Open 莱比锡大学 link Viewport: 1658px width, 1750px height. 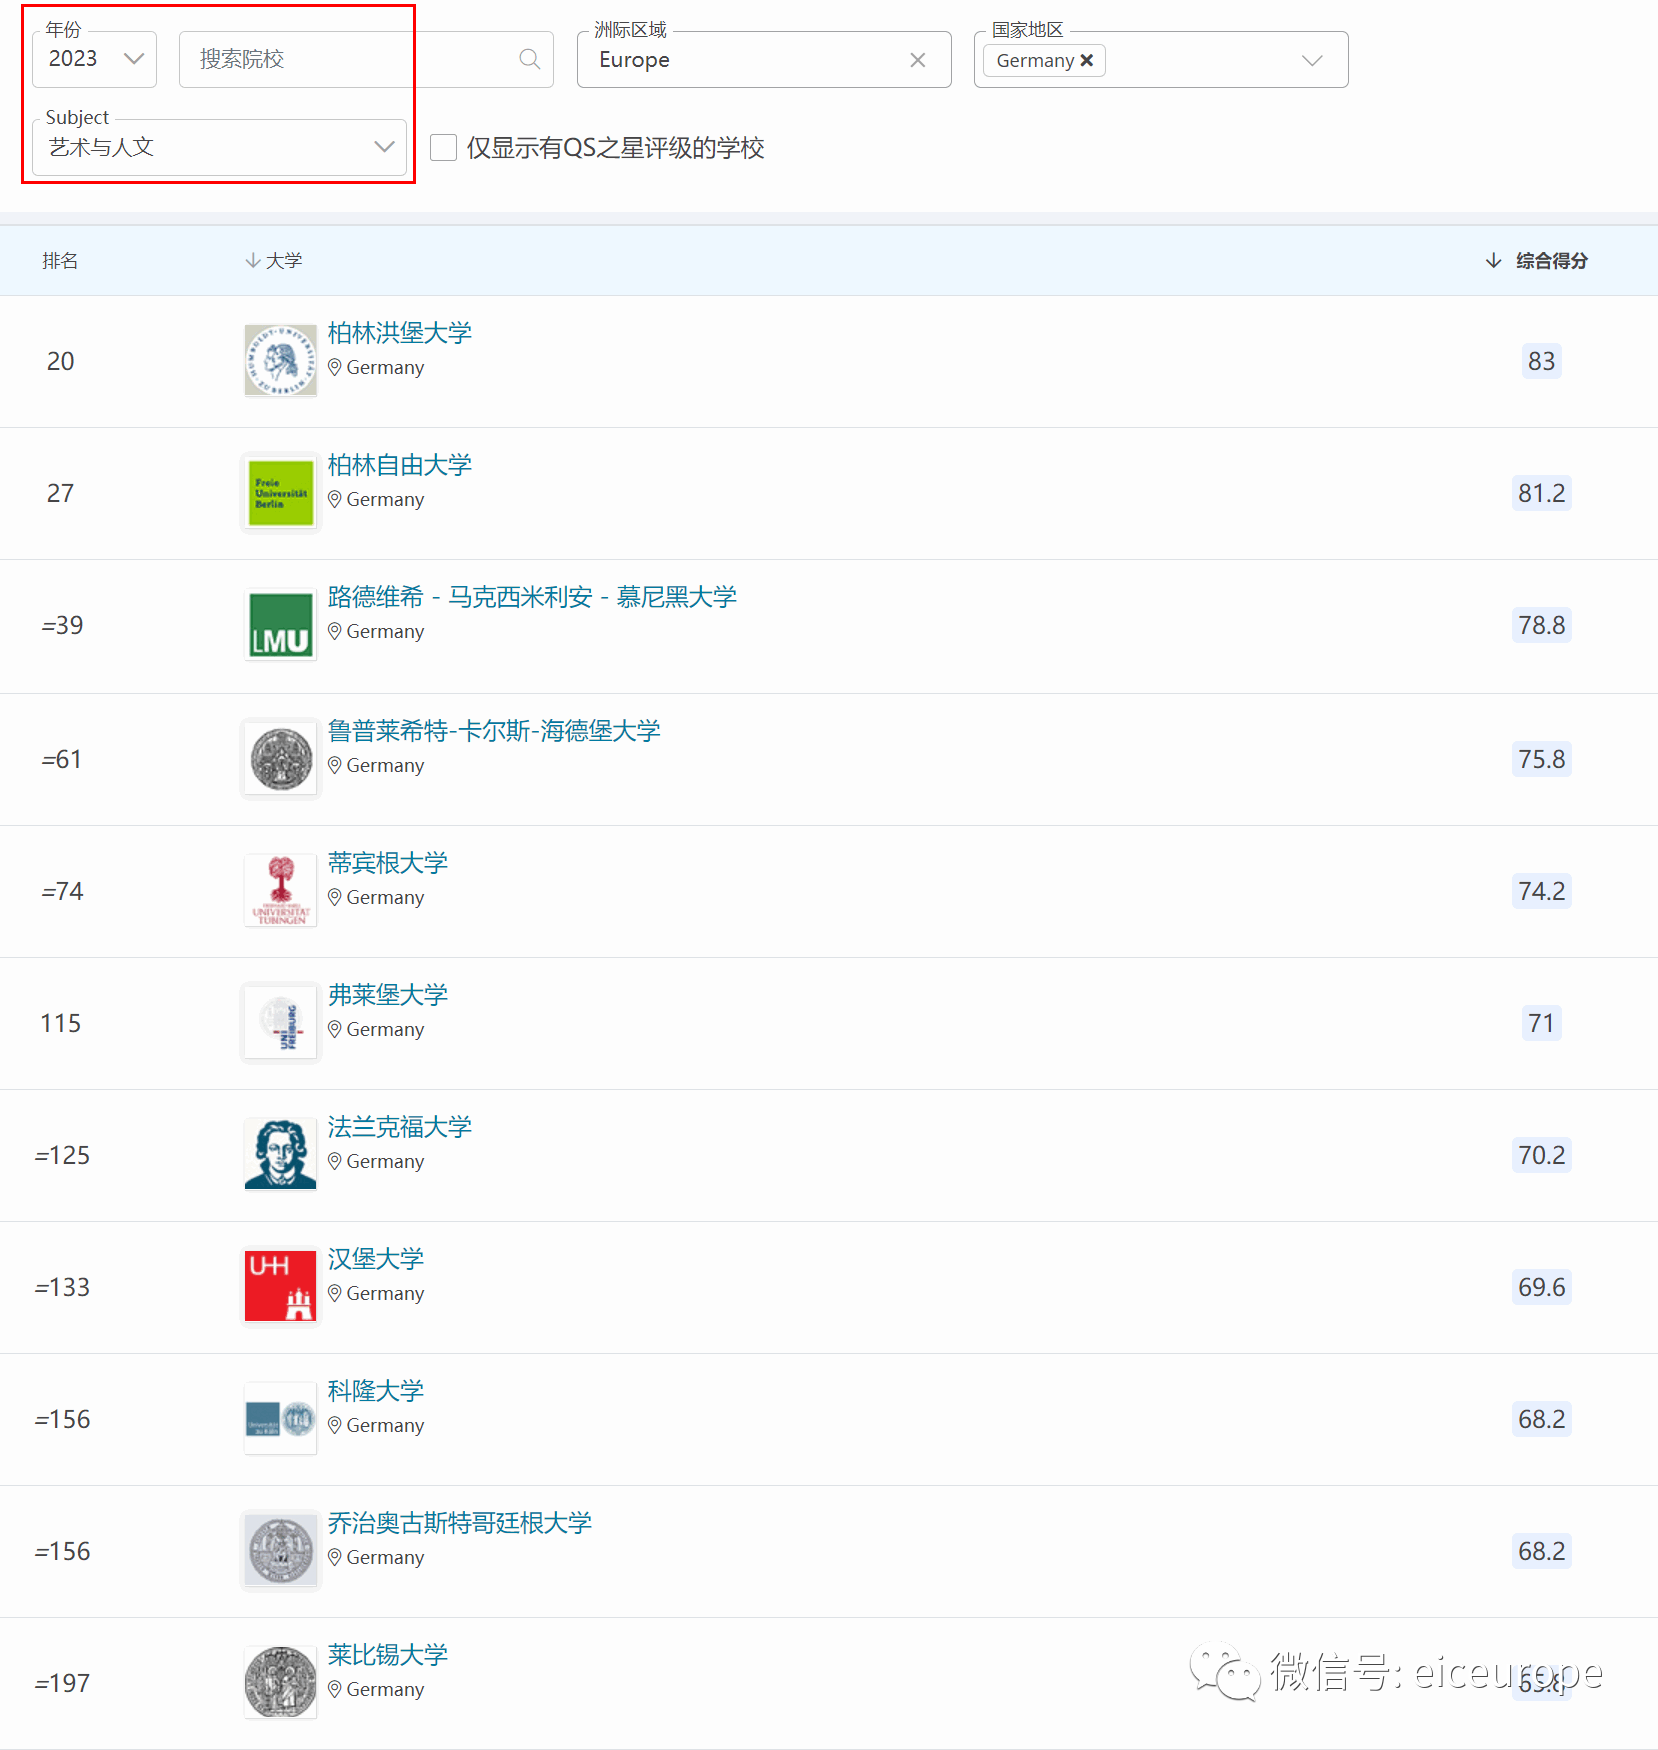tap(388, 1655)
